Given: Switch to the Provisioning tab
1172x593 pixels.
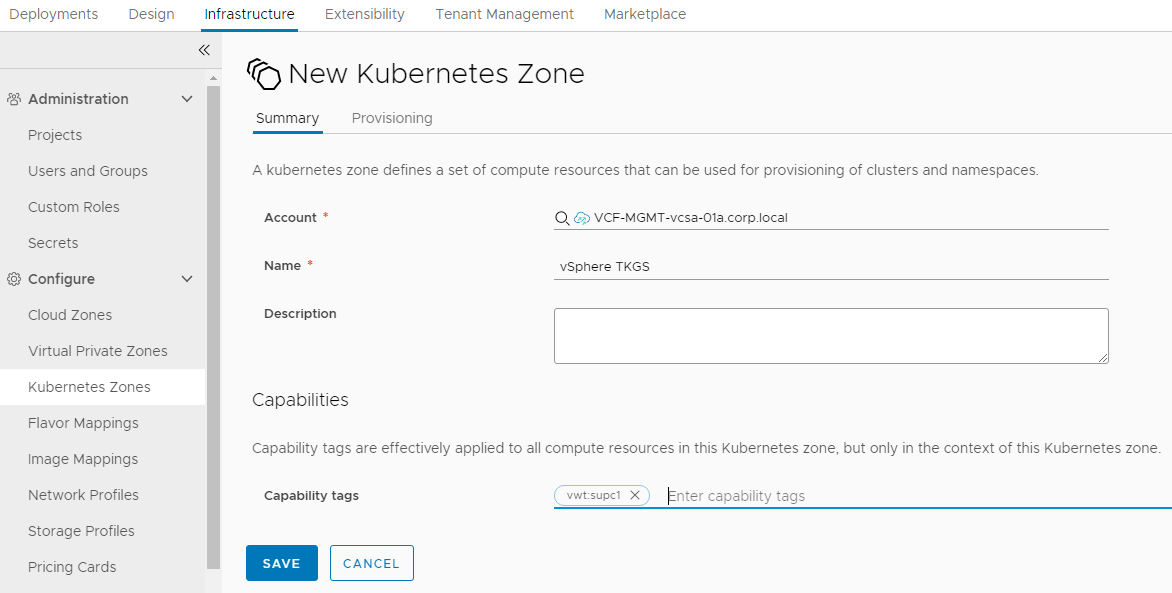Looking at the screenshot, I should point(392,118).
